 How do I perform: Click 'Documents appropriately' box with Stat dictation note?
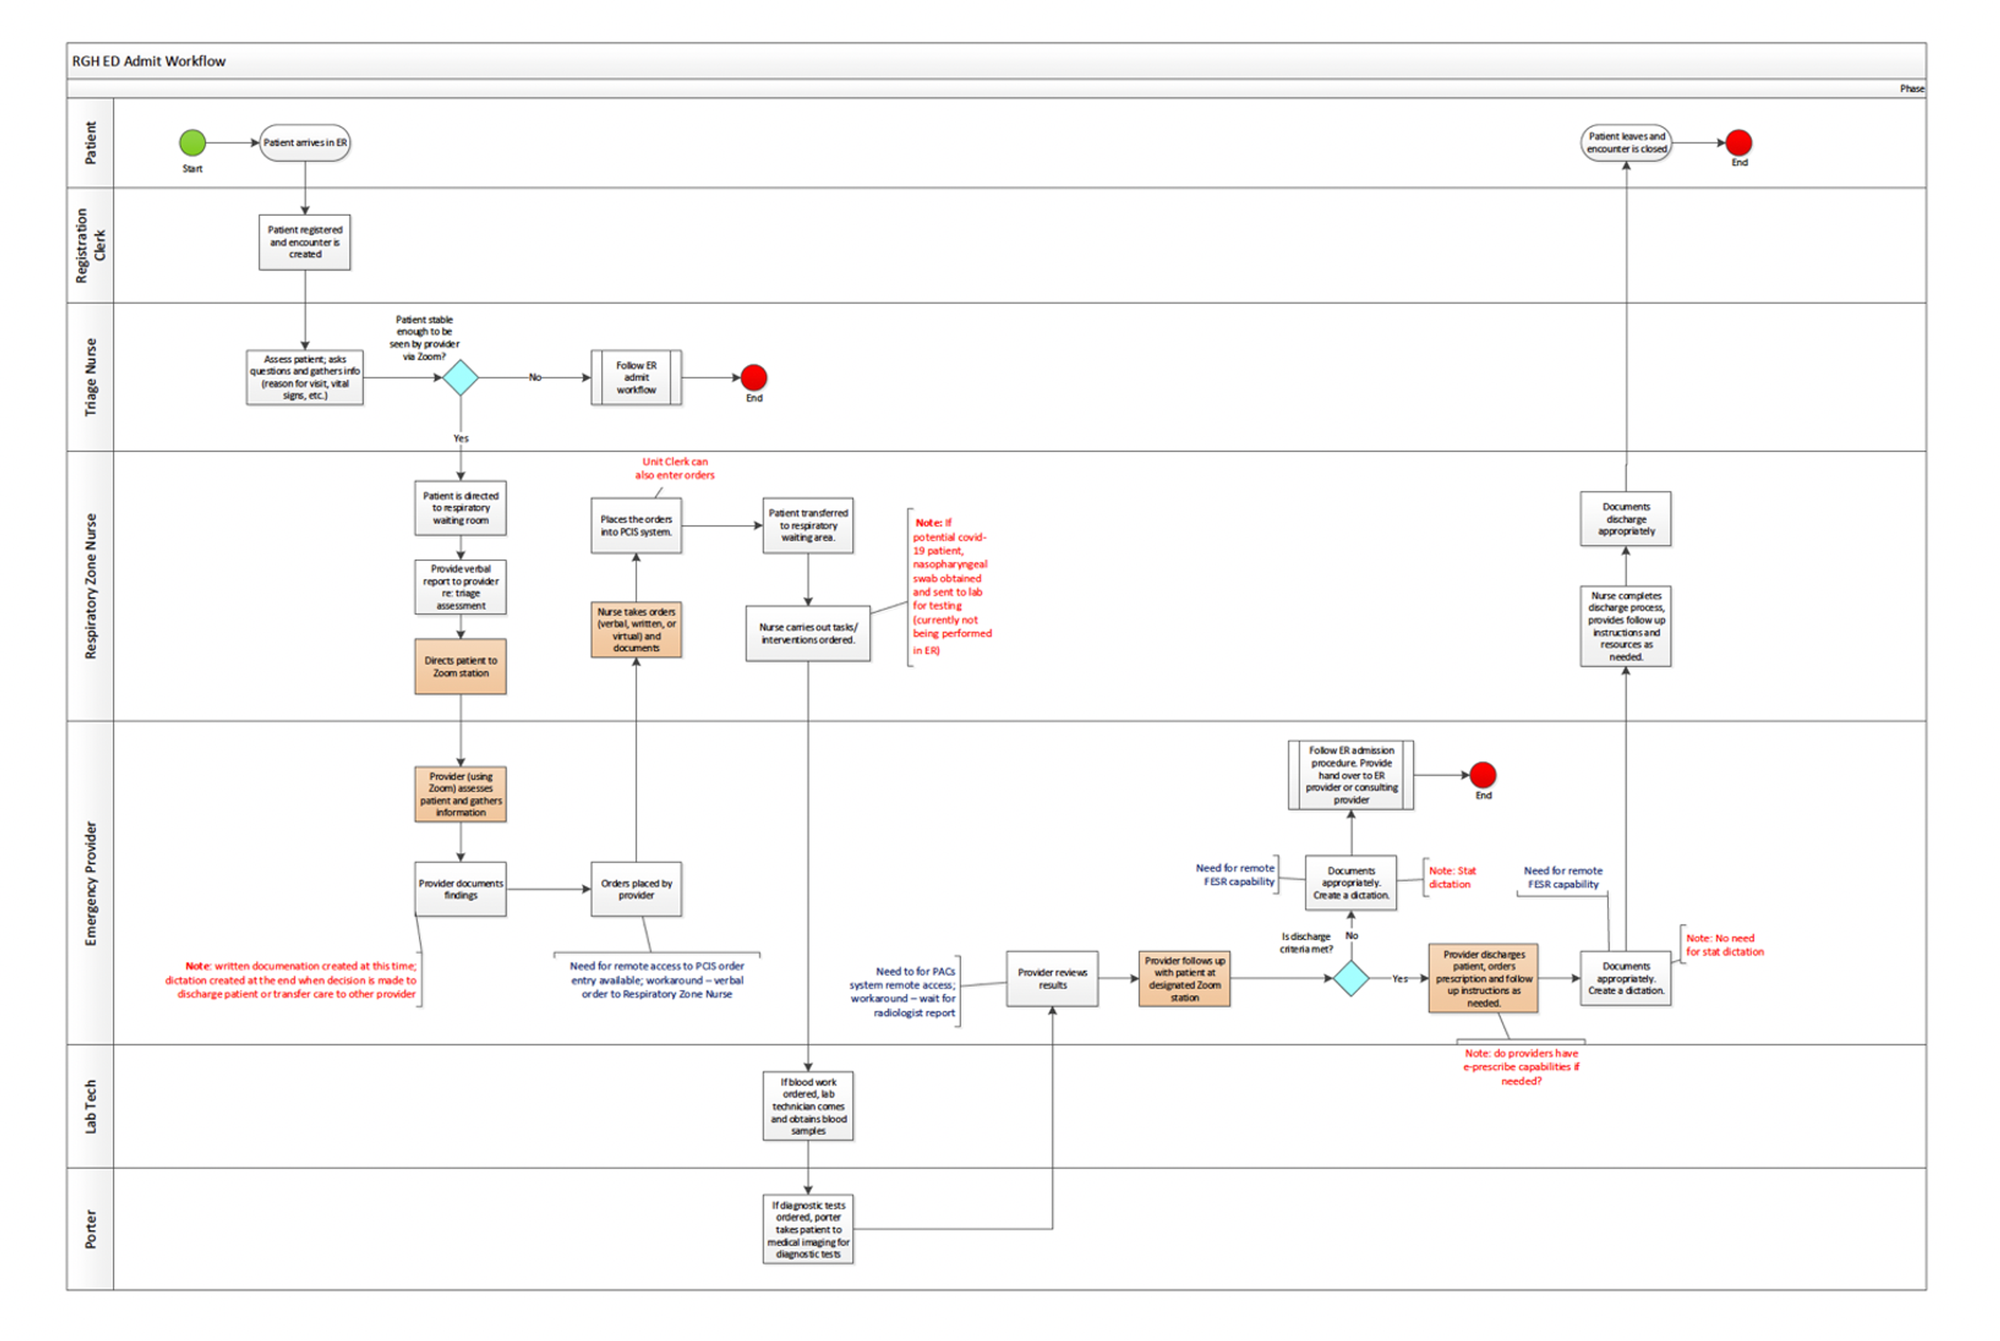point(1351,883)
